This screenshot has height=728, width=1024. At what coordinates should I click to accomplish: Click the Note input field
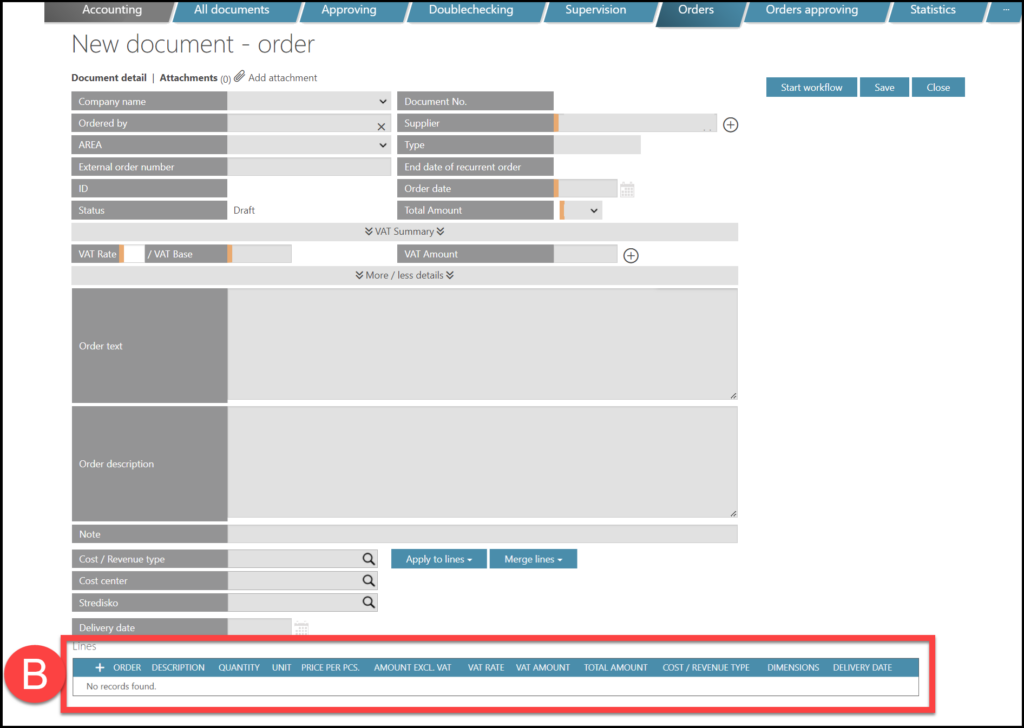483,534
